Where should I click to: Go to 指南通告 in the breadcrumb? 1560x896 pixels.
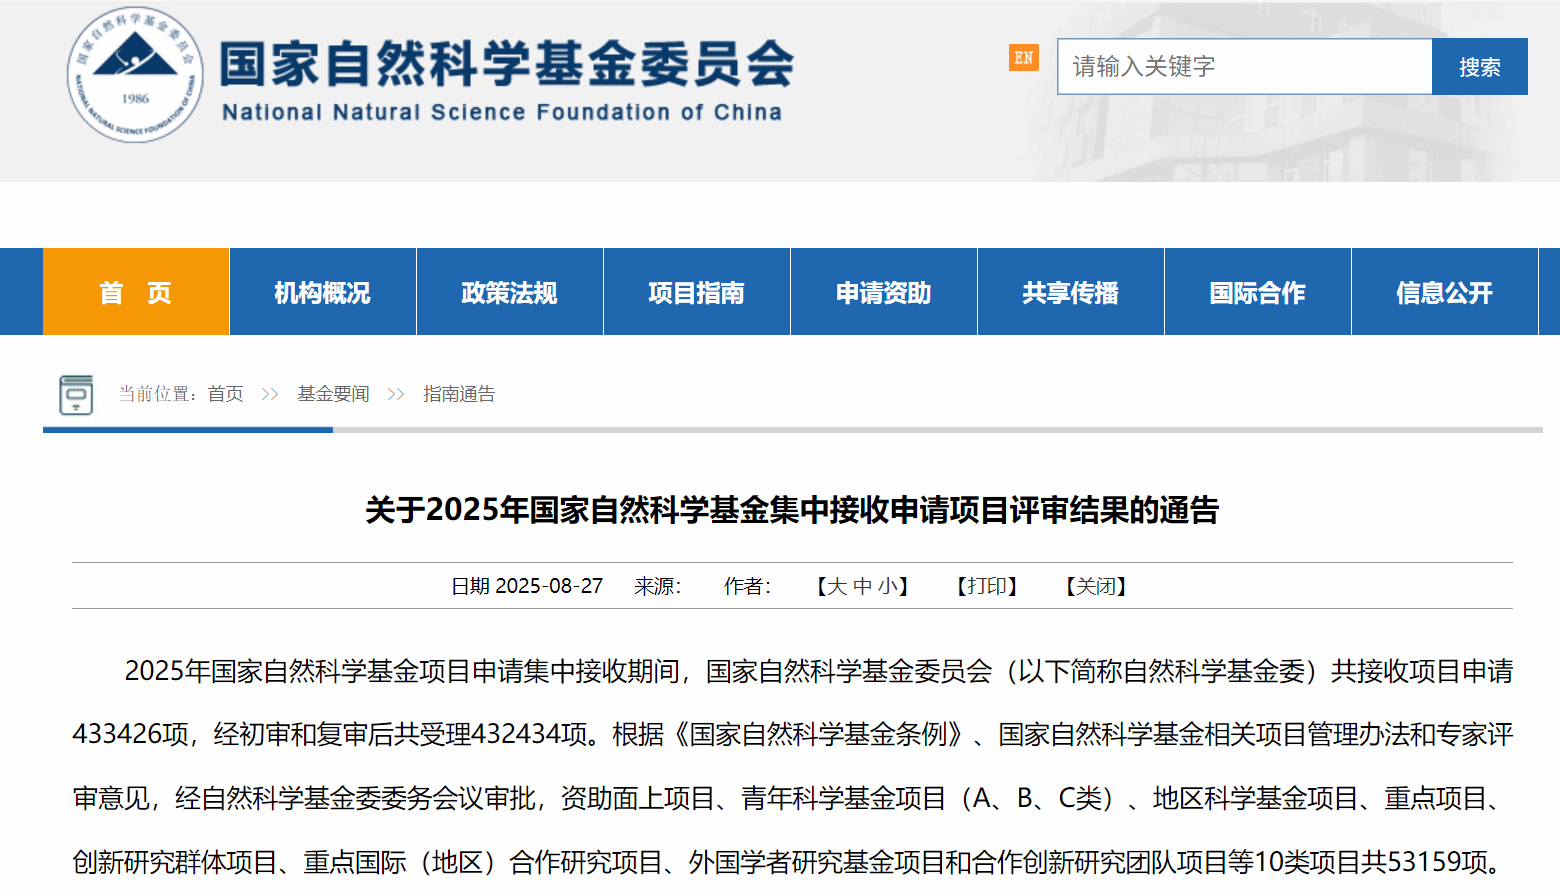[x=459, y=394]
